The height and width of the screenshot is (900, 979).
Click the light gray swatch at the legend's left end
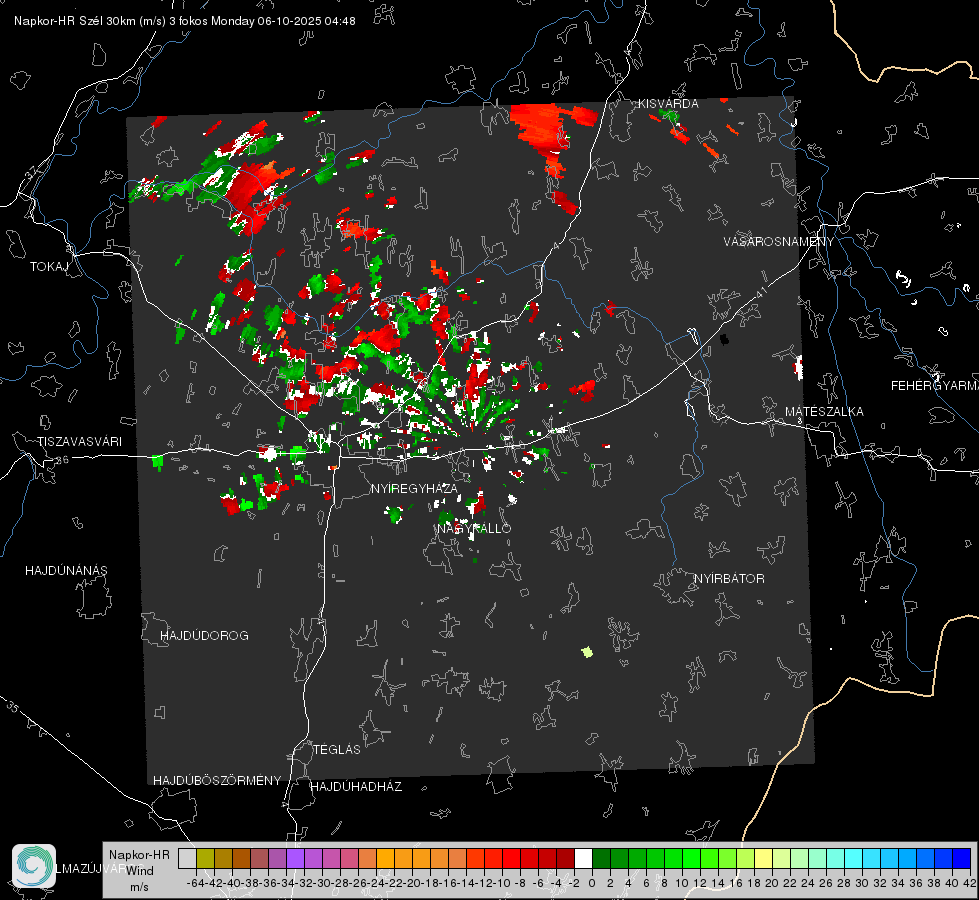(x=187, y=858)
